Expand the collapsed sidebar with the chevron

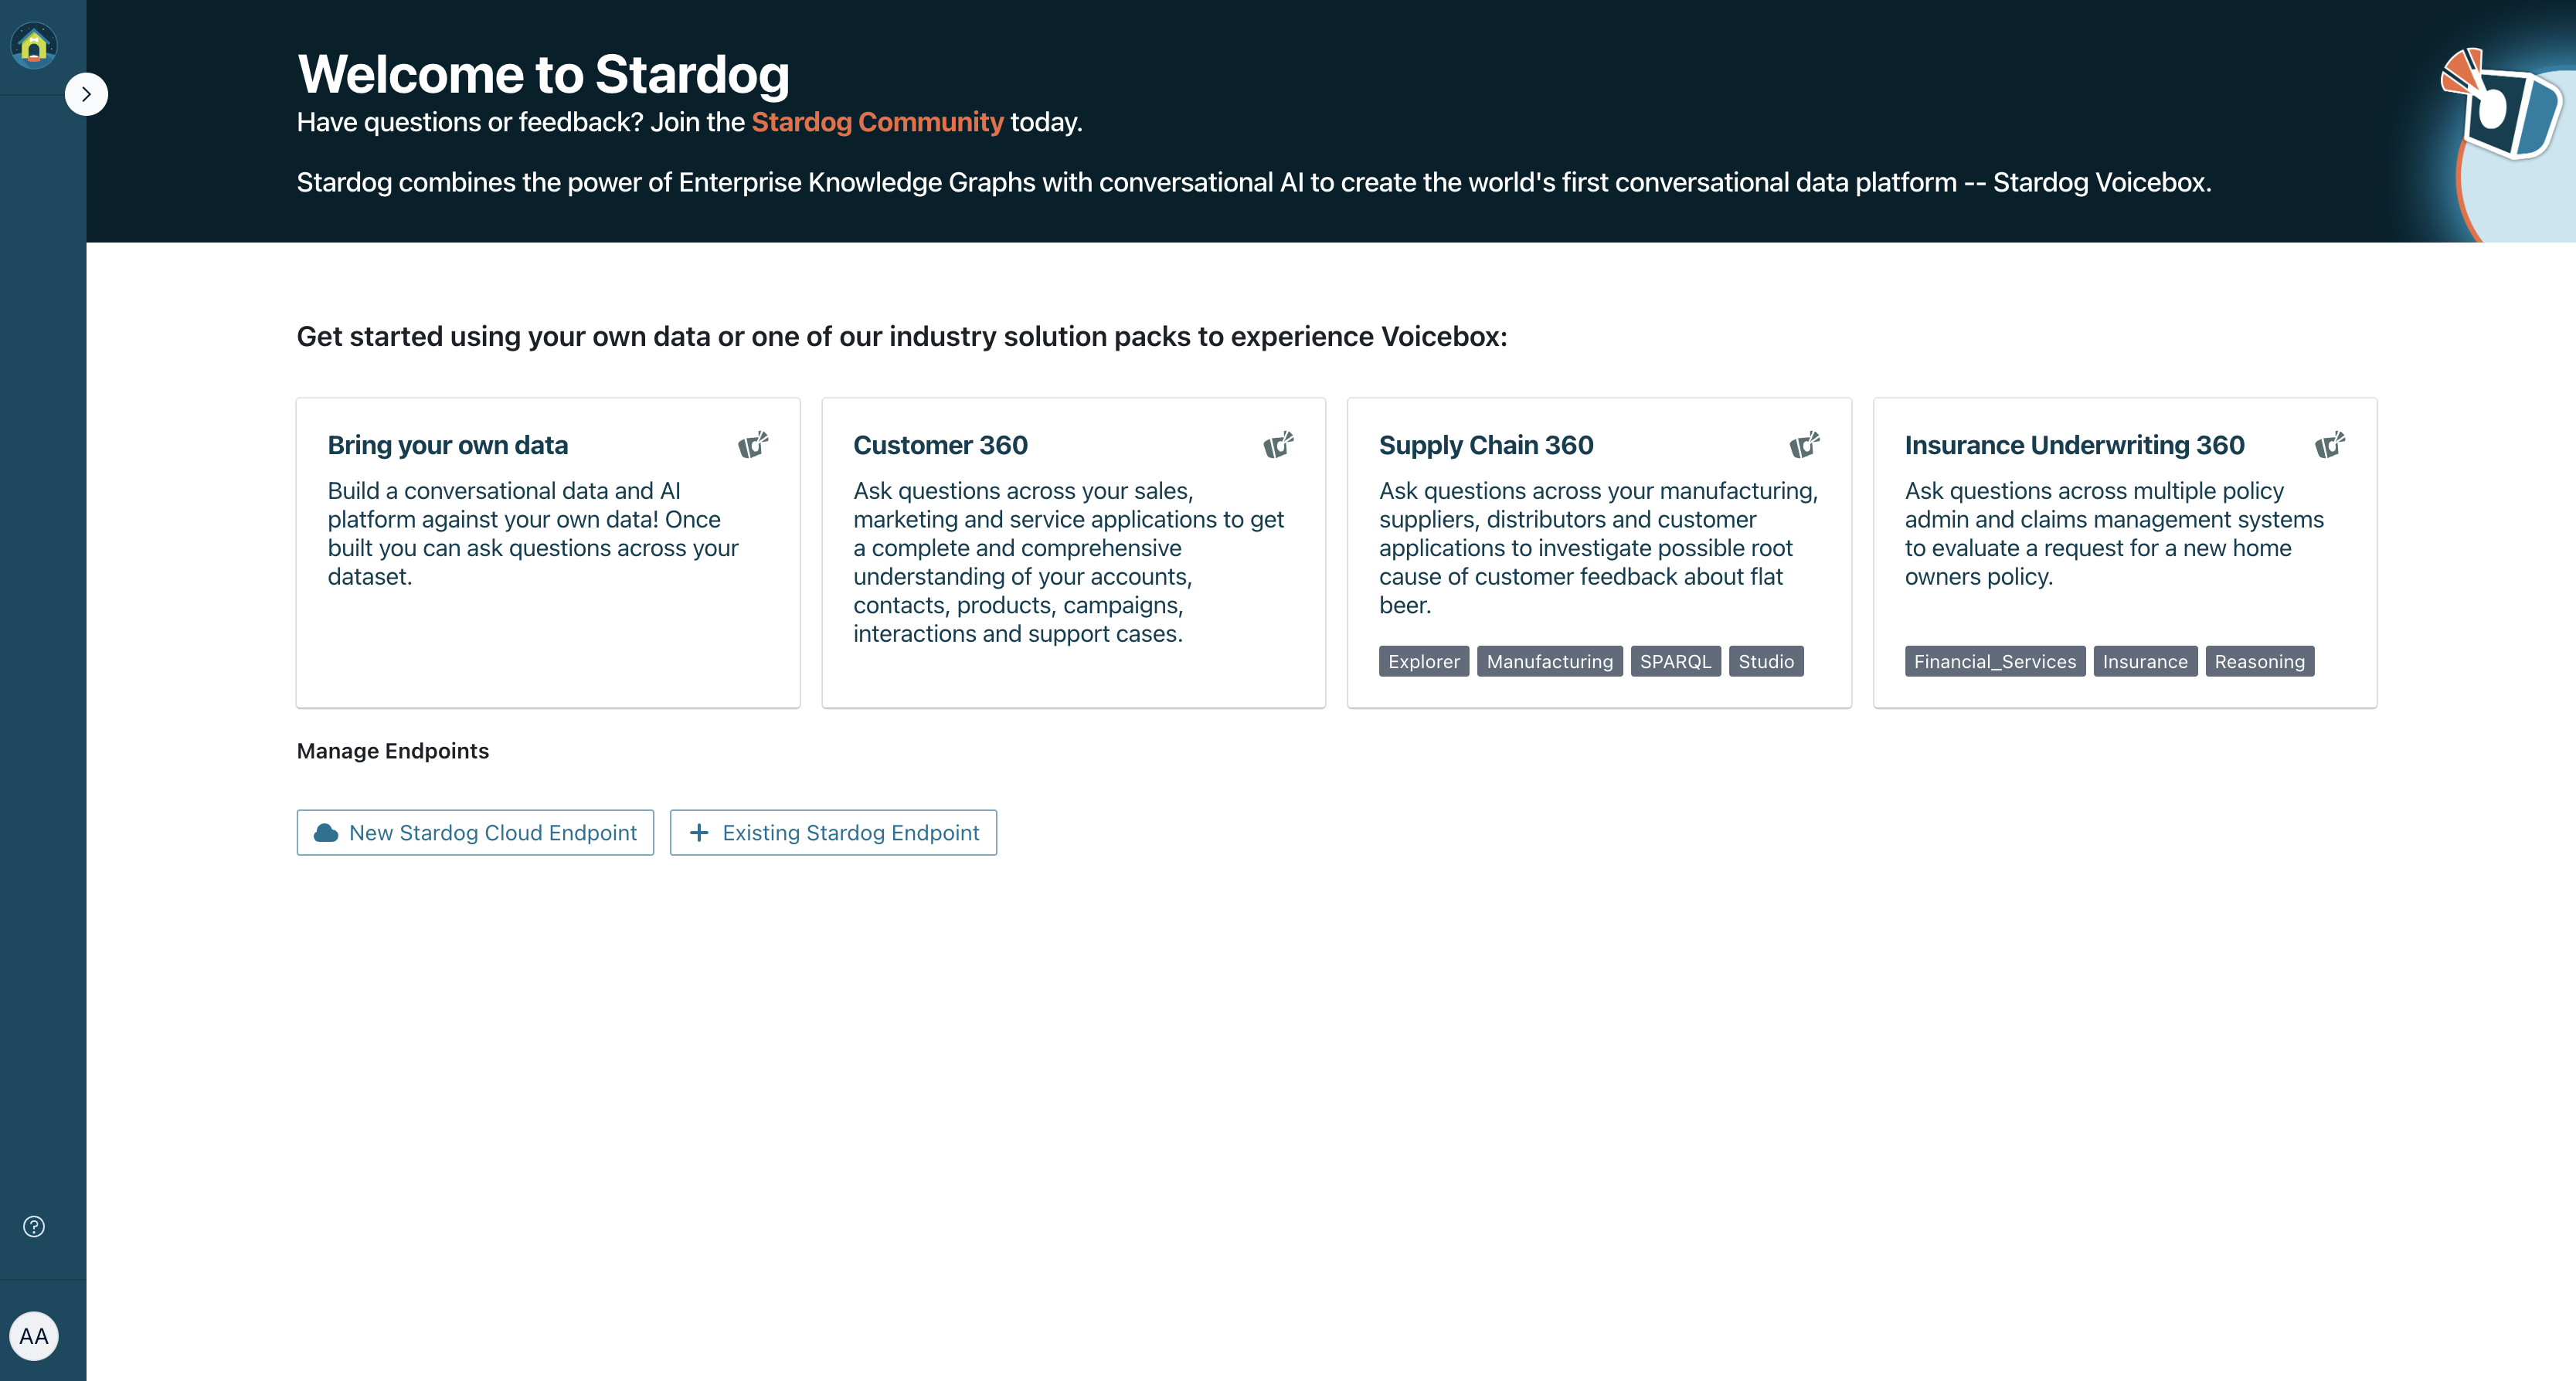point(87,93)
